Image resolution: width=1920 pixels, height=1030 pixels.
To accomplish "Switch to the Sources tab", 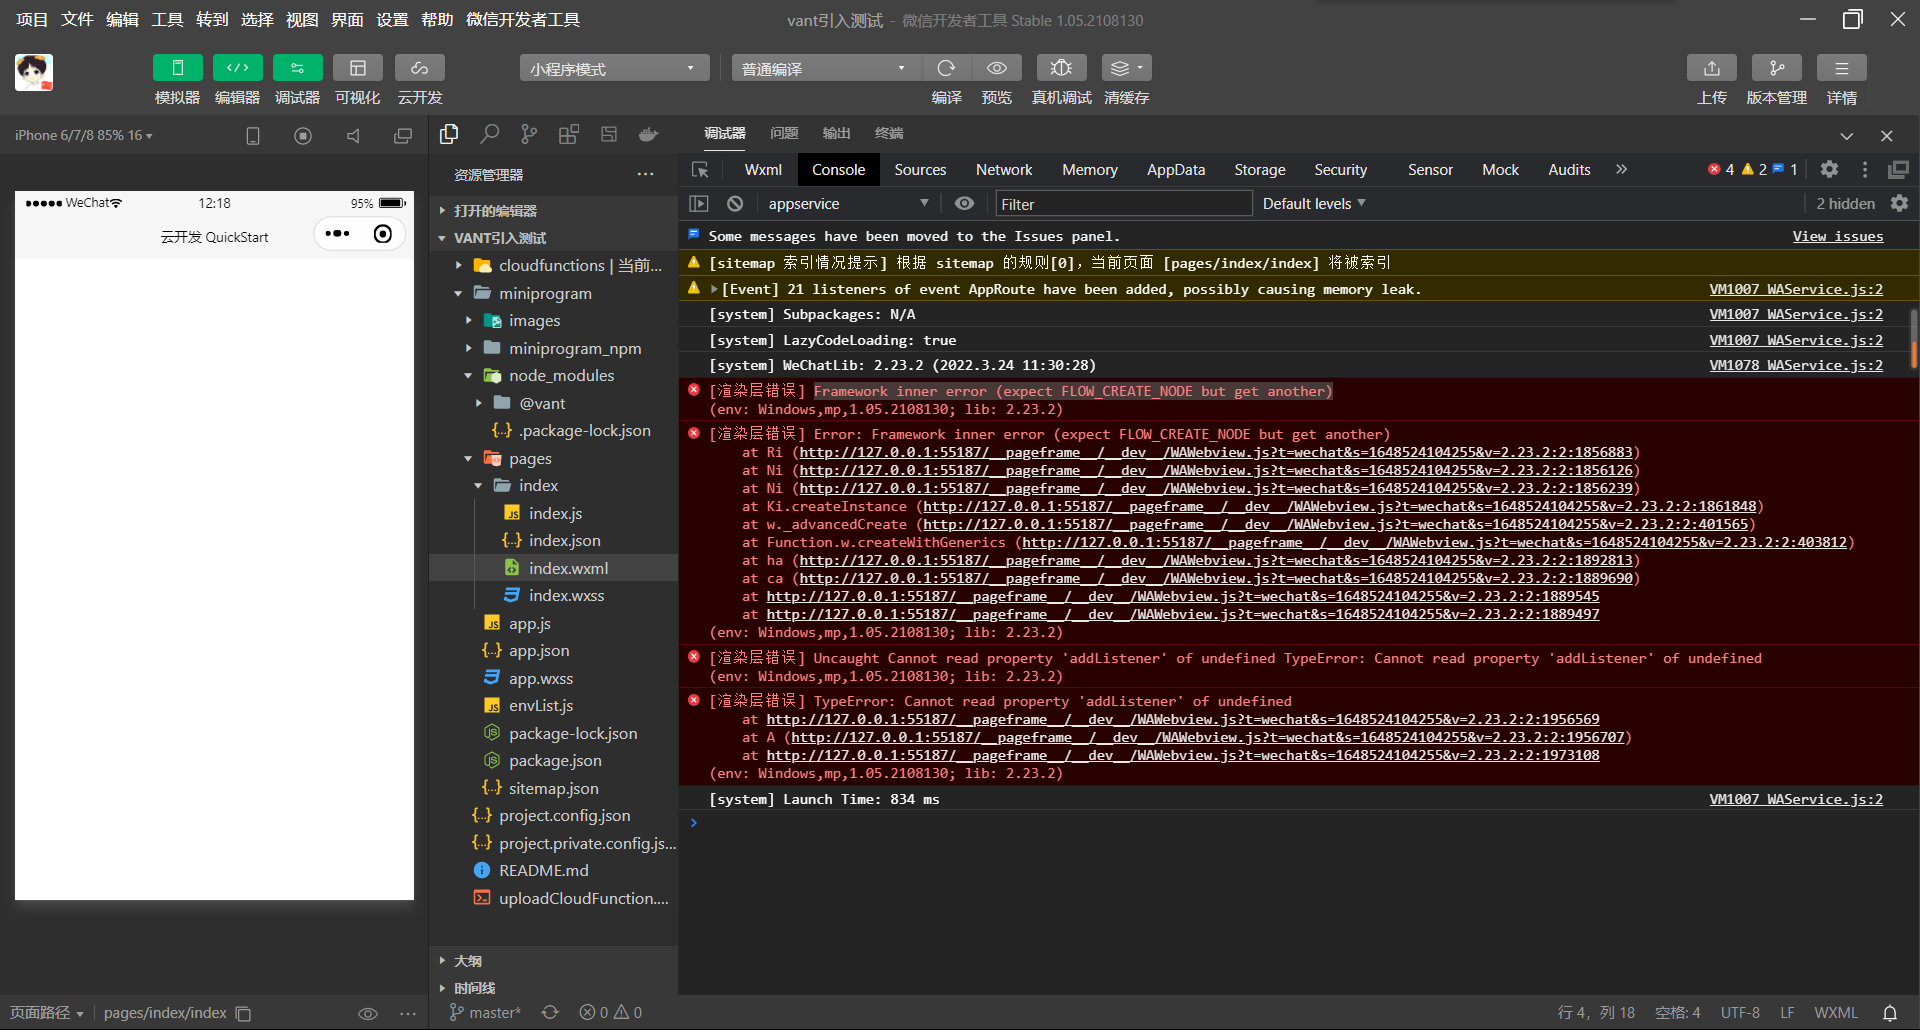I will 920,170.
